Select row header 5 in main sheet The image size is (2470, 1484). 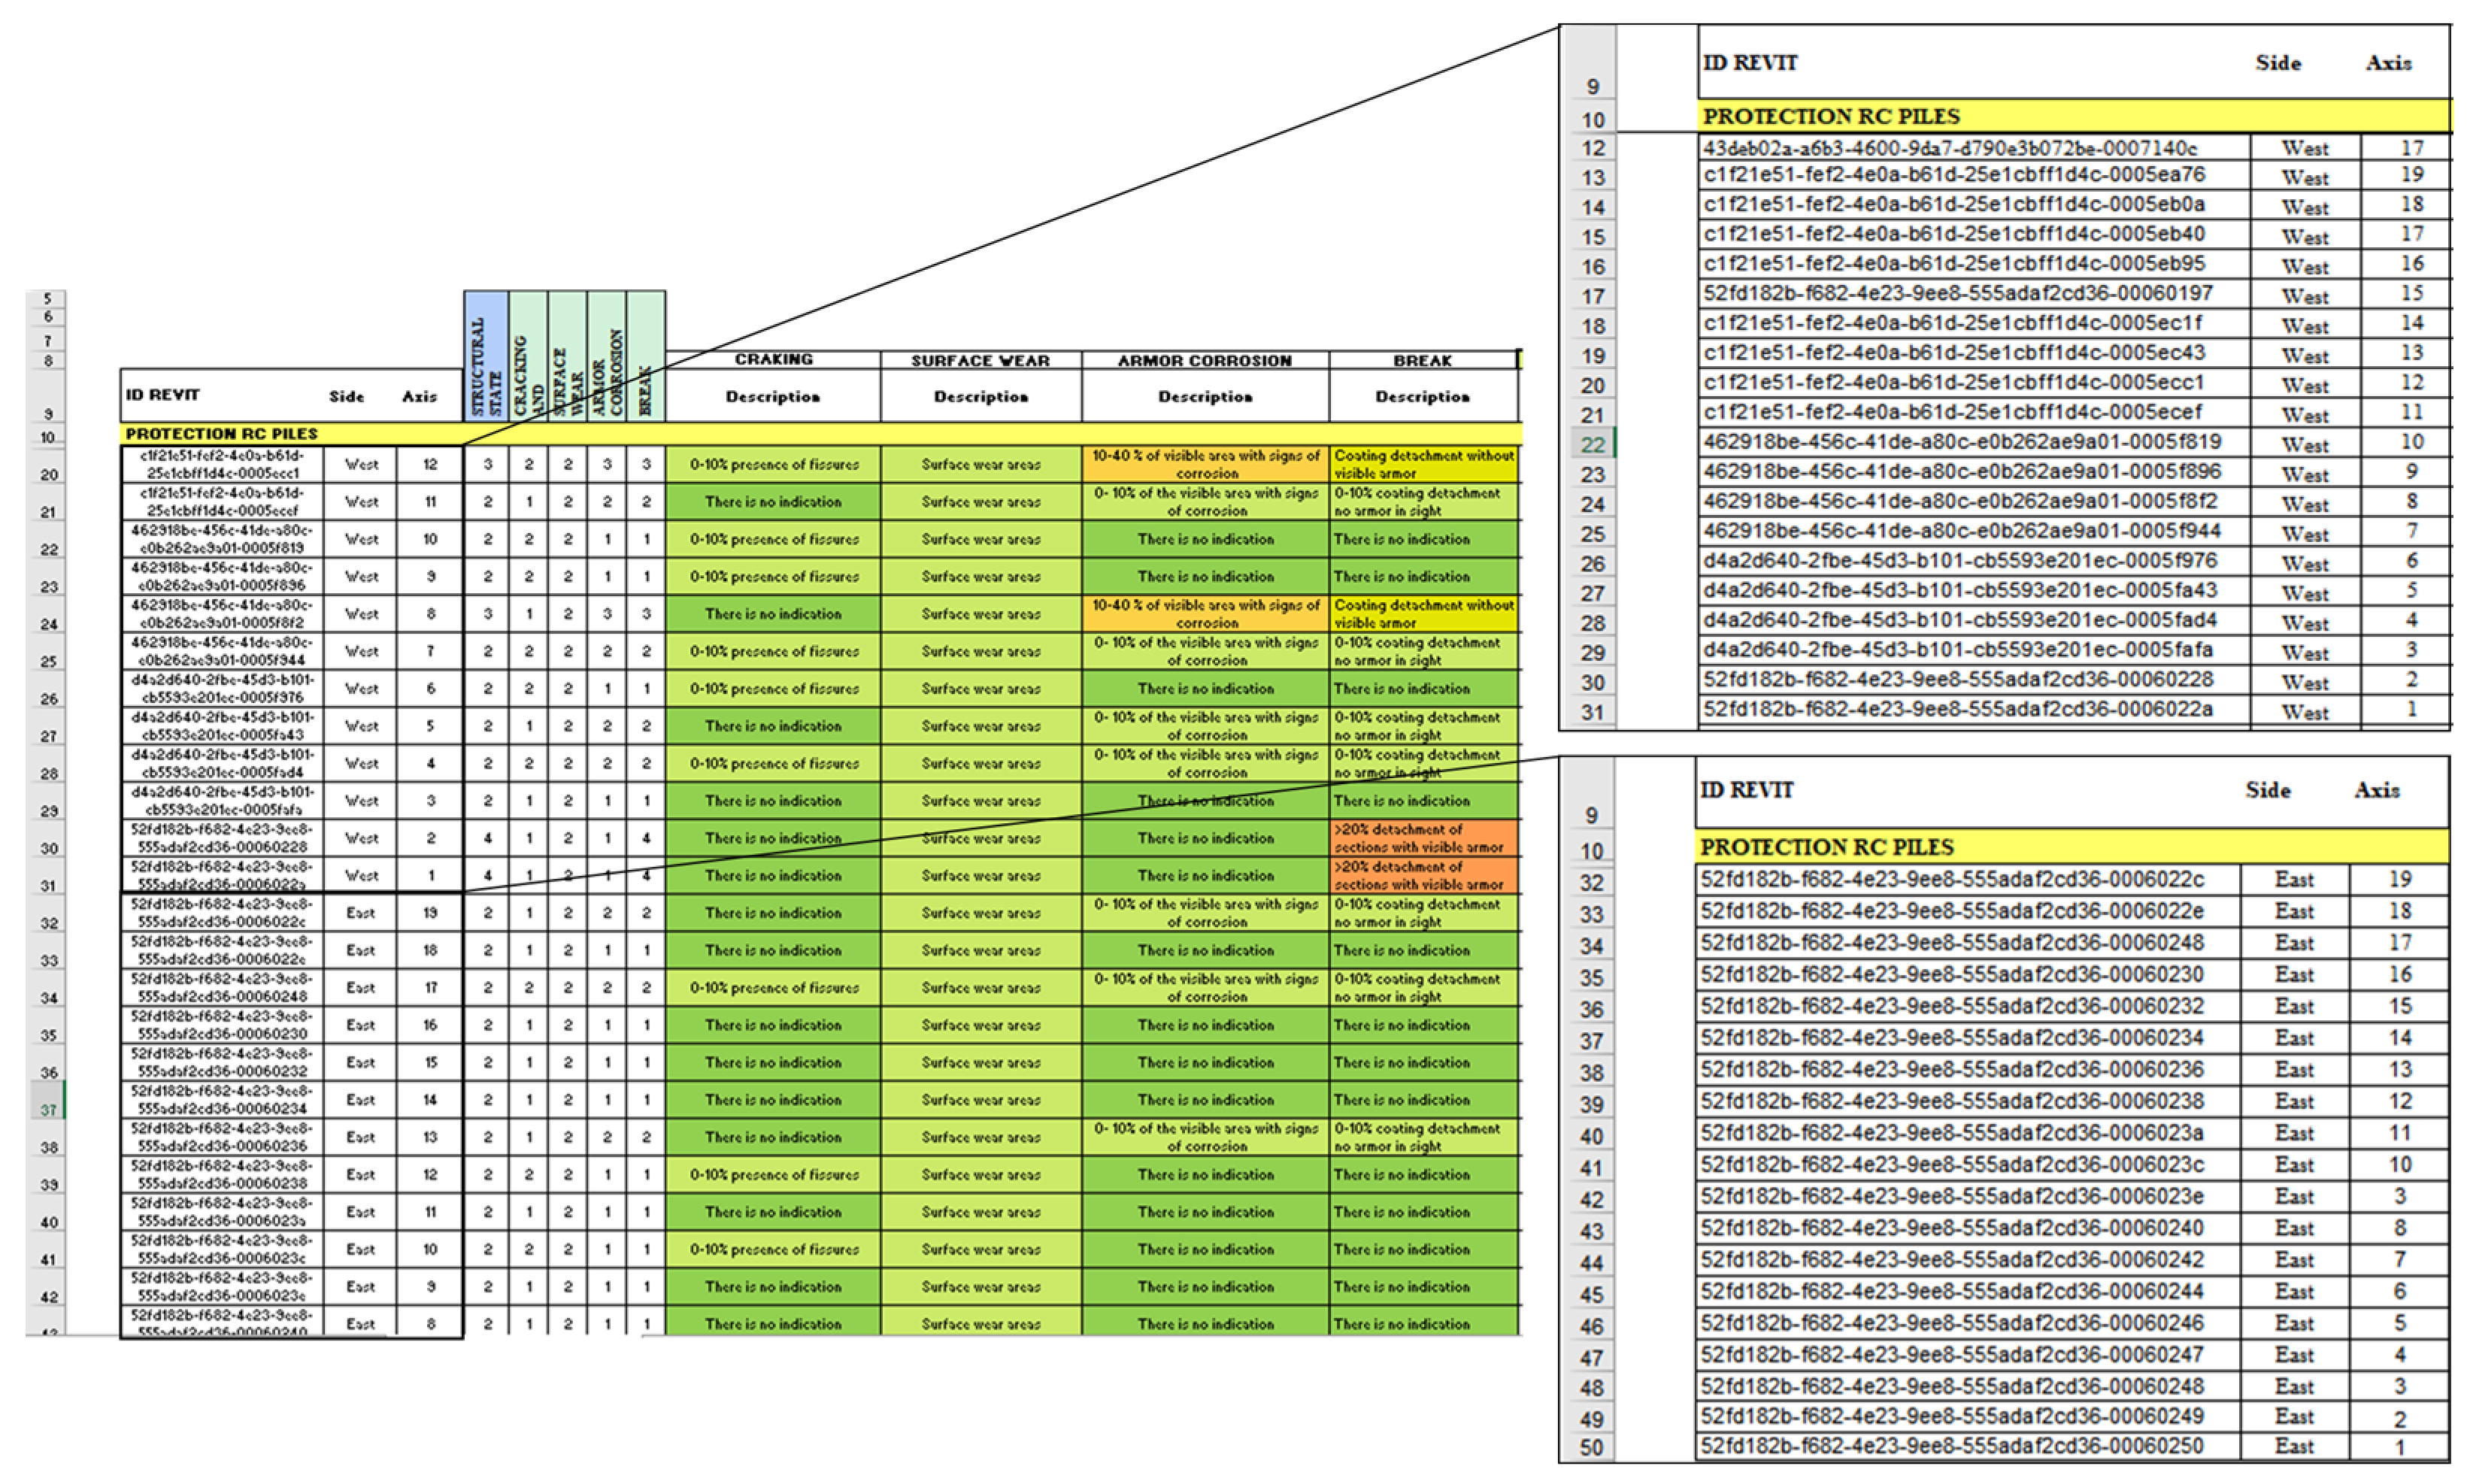(x=47, y=298)
